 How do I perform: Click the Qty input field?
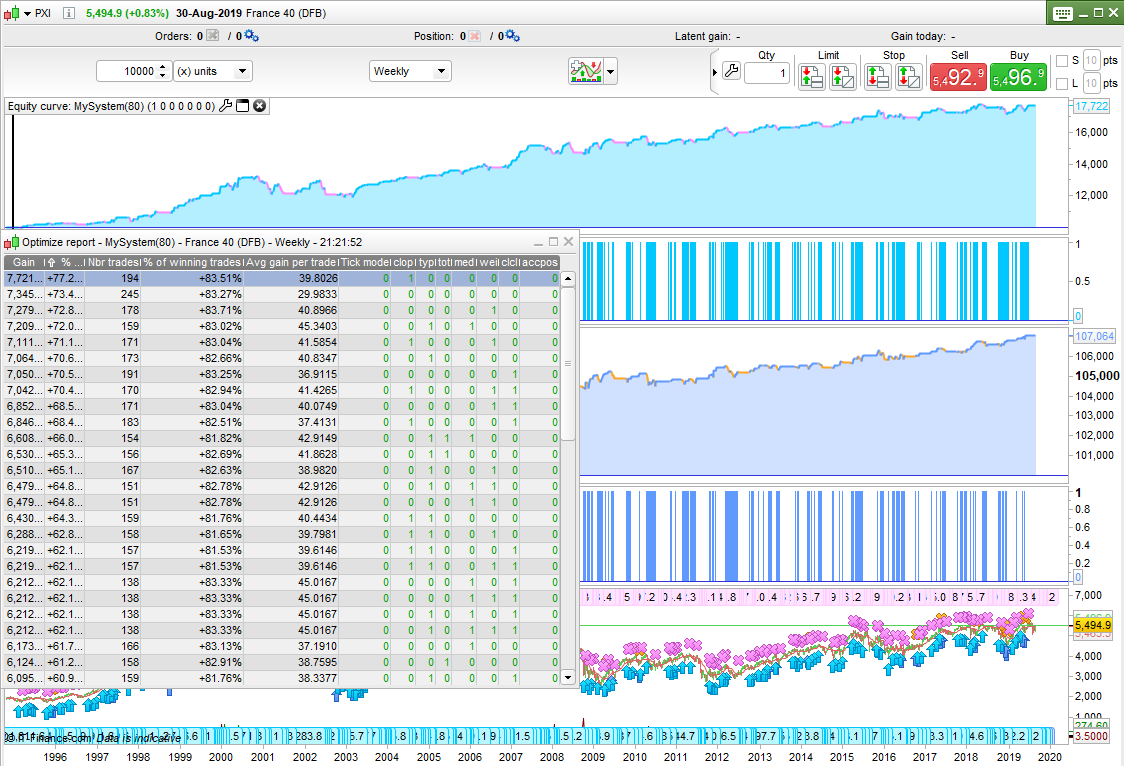click(x=767, y=72)
